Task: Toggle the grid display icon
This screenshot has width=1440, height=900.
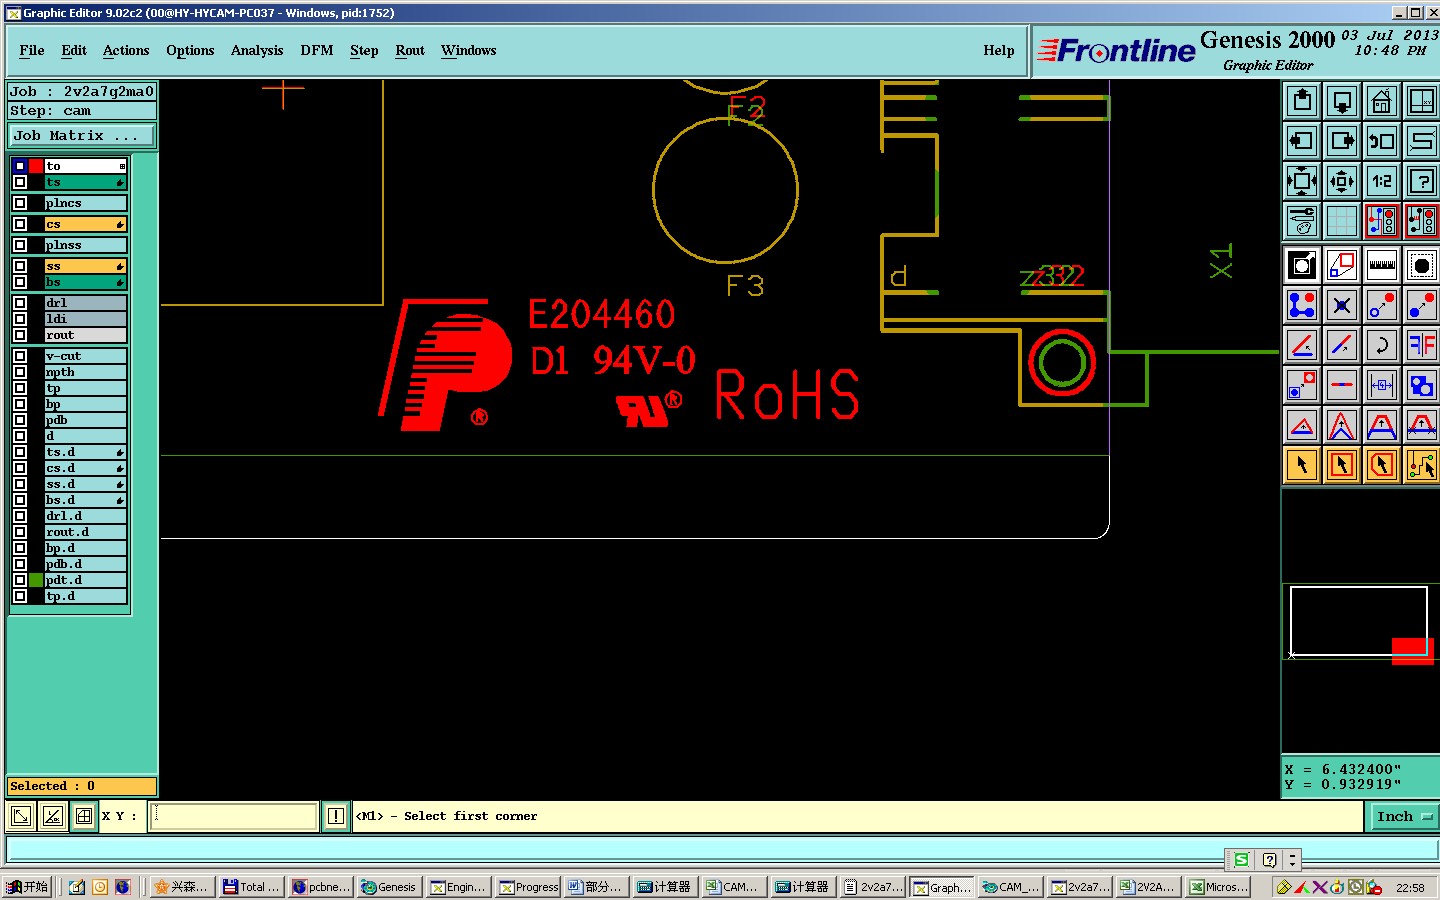Action: [1342, 221]
